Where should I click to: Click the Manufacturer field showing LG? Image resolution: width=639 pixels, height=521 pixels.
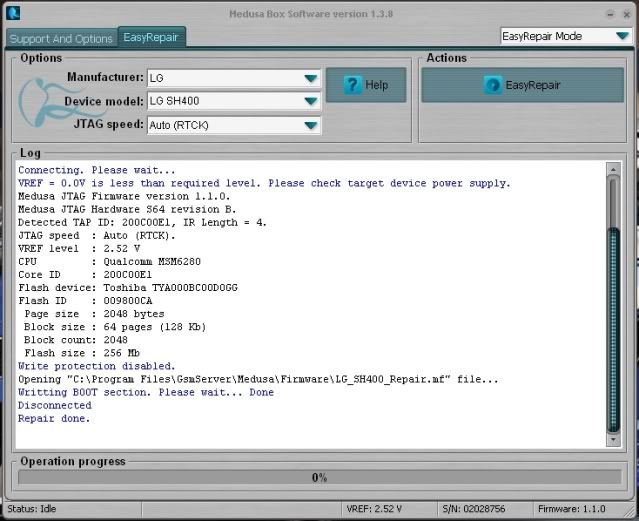pos(234,78)
